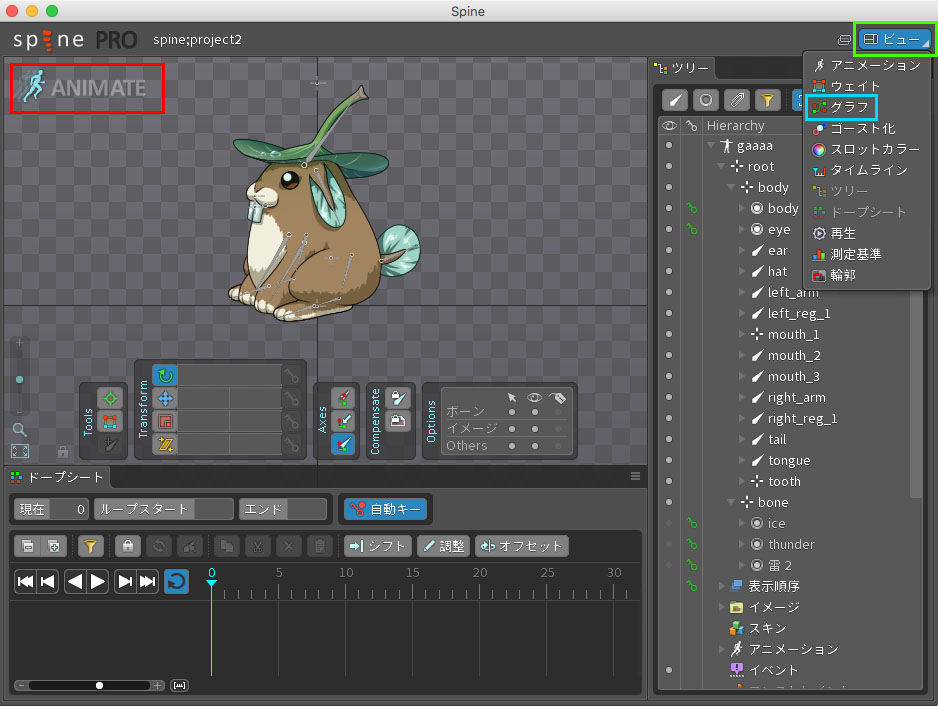Click the オフセット offset button
Screen dimensions: 938x706
(522, 546)
